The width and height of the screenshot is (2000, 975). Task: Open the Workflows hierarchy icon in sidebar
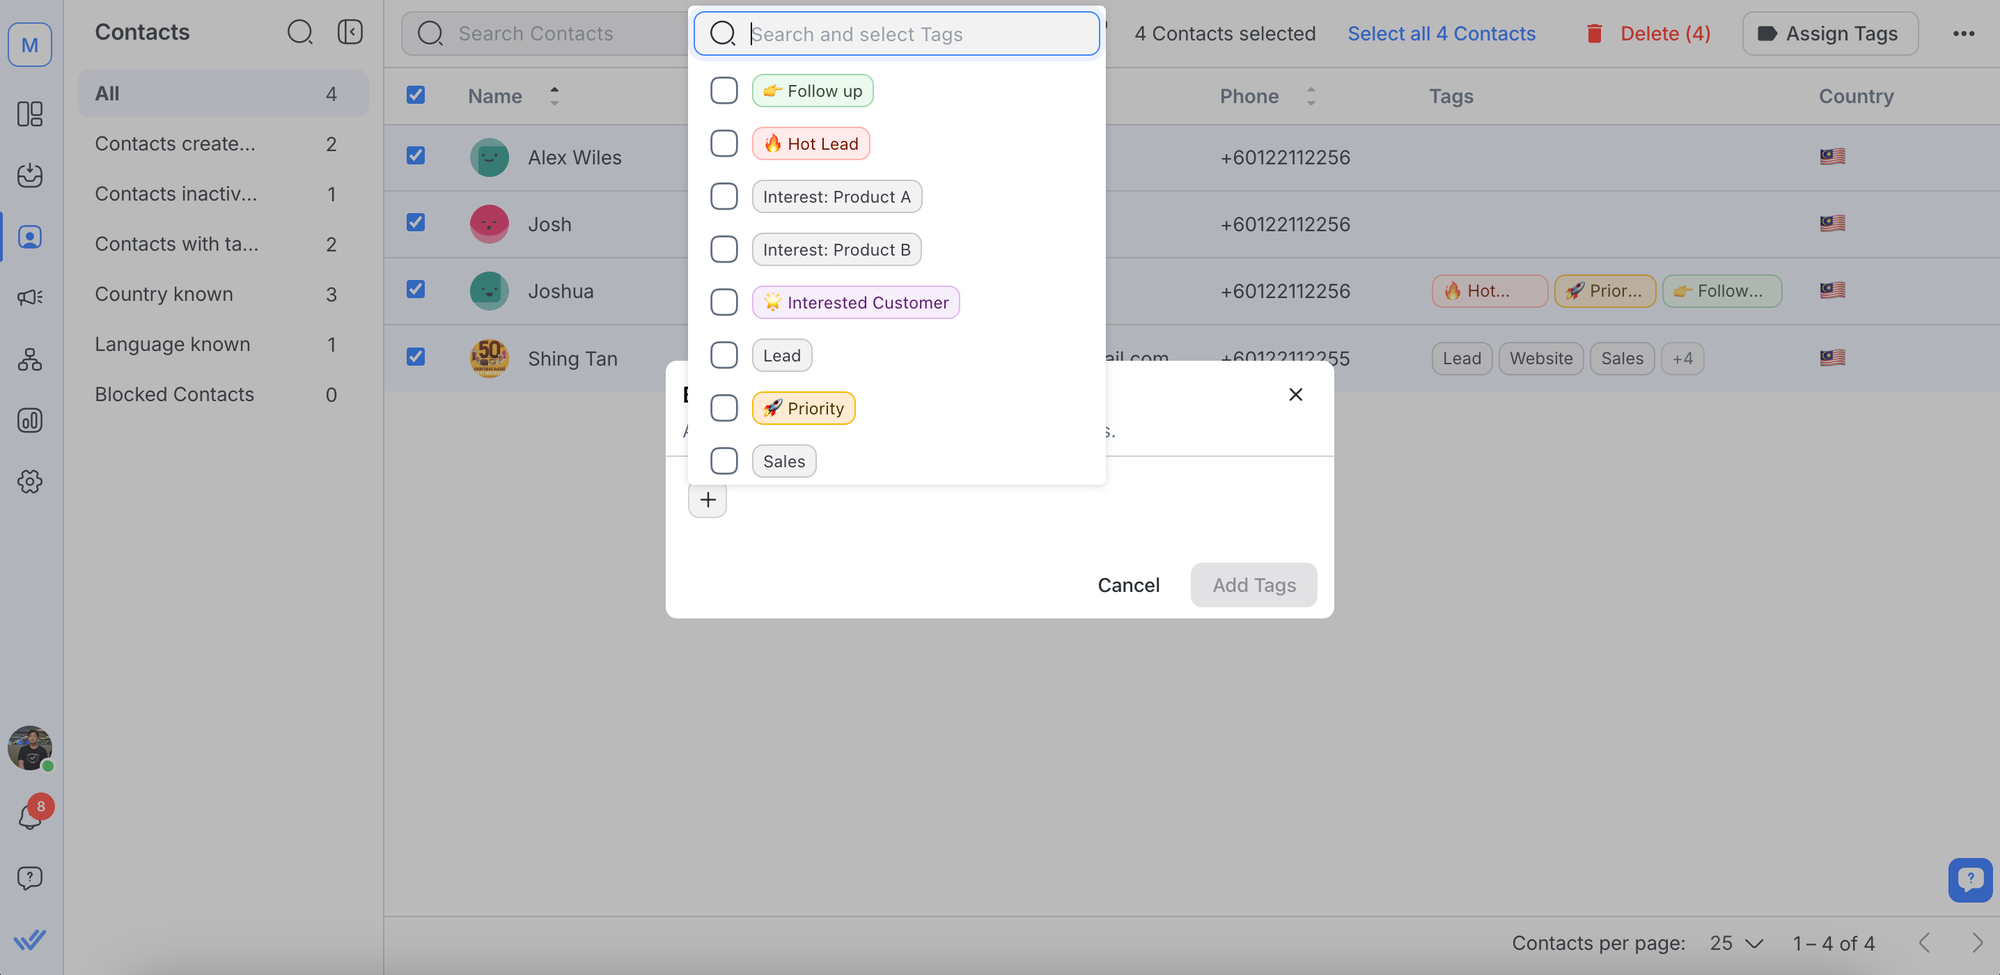pos(30,359)
